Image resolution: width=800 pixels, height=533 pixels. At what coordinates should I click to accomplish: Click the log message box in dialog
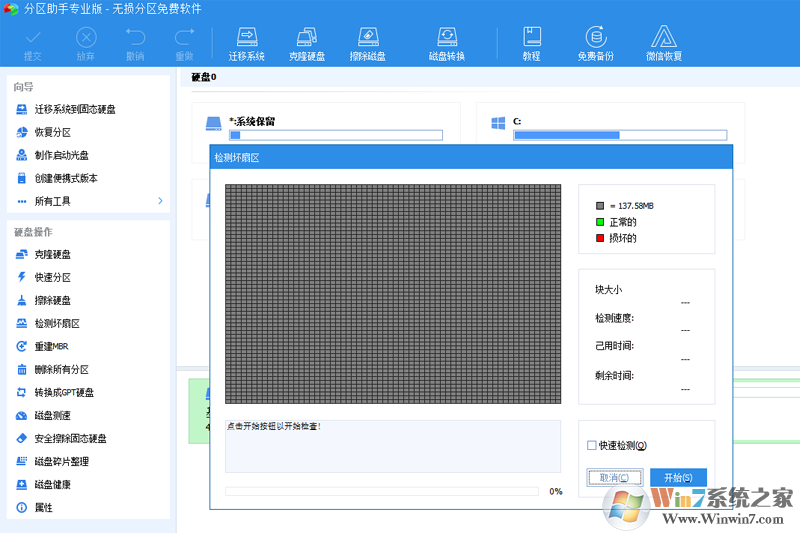tap(393, 446)
